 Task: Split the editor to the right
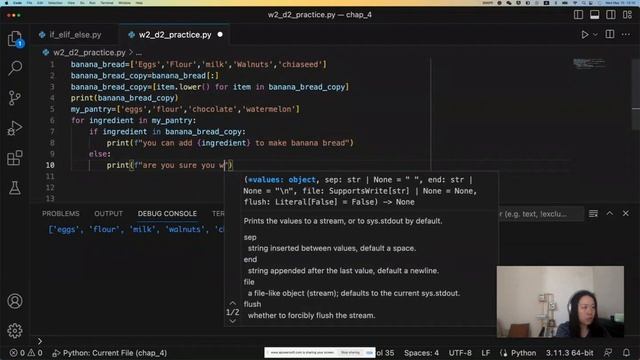pyautogui.click(x=610, y=34)
